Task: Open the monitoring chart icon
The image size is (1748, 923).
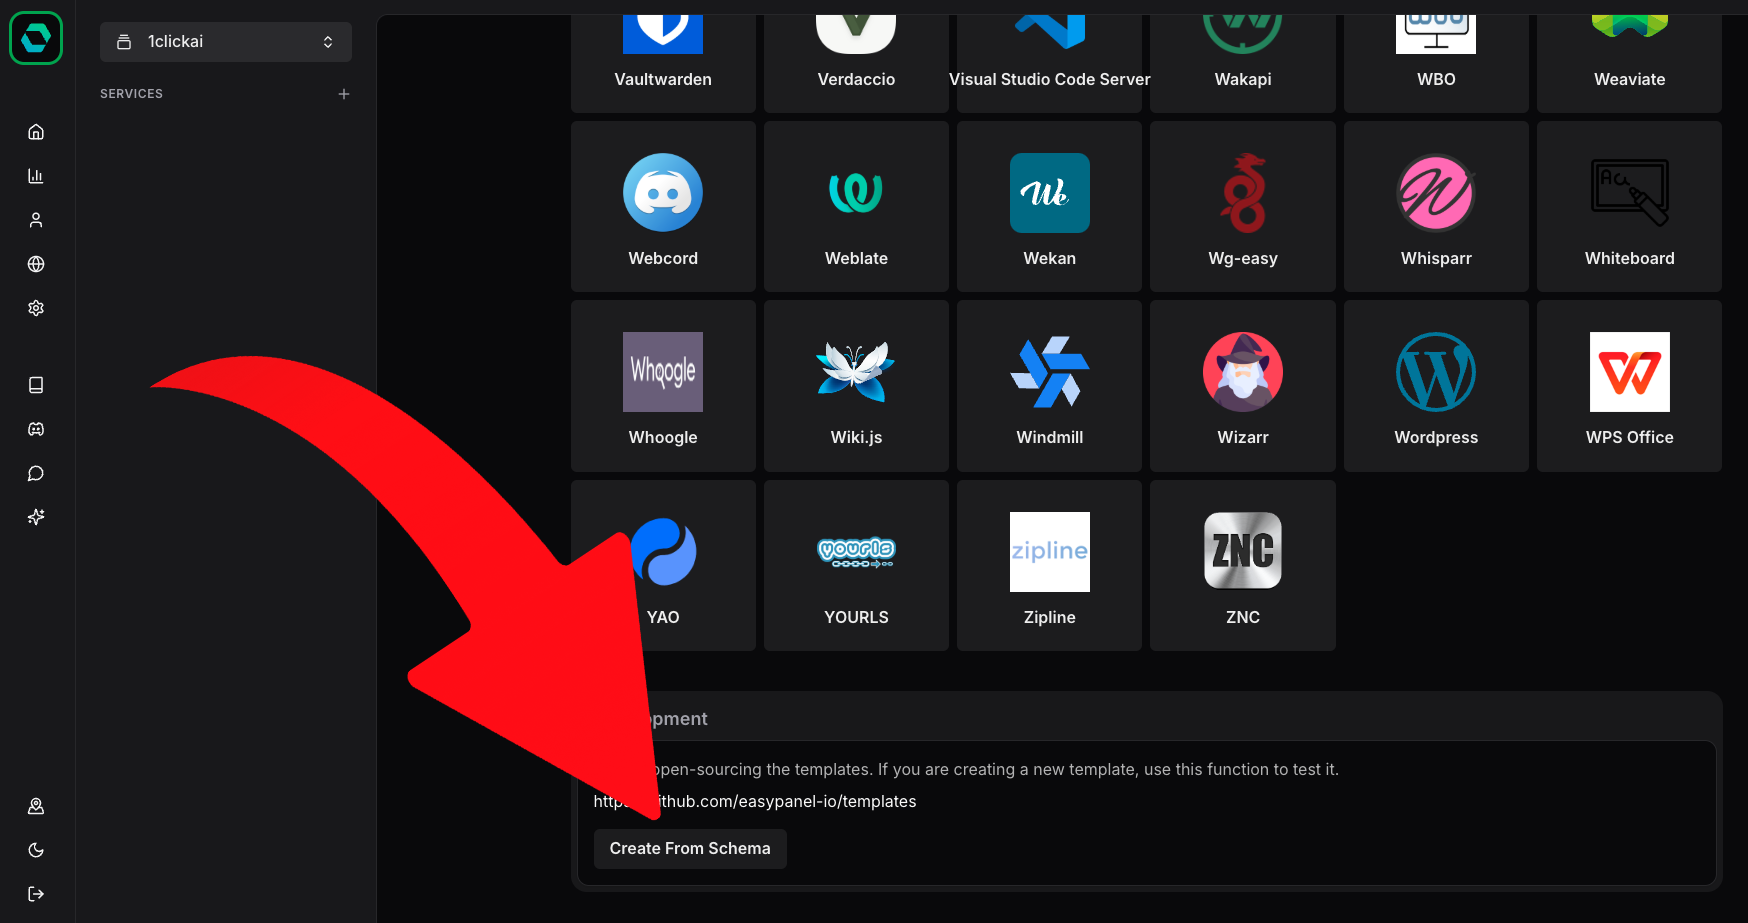Action: (x=36, y=176)
